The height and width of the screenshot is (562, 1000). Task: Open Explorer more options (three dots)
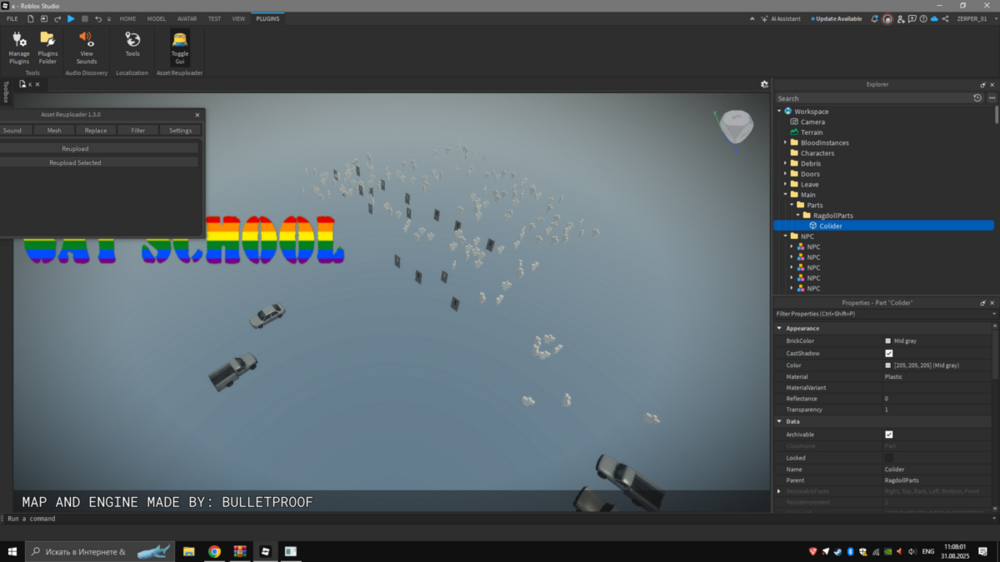[992, 98]
